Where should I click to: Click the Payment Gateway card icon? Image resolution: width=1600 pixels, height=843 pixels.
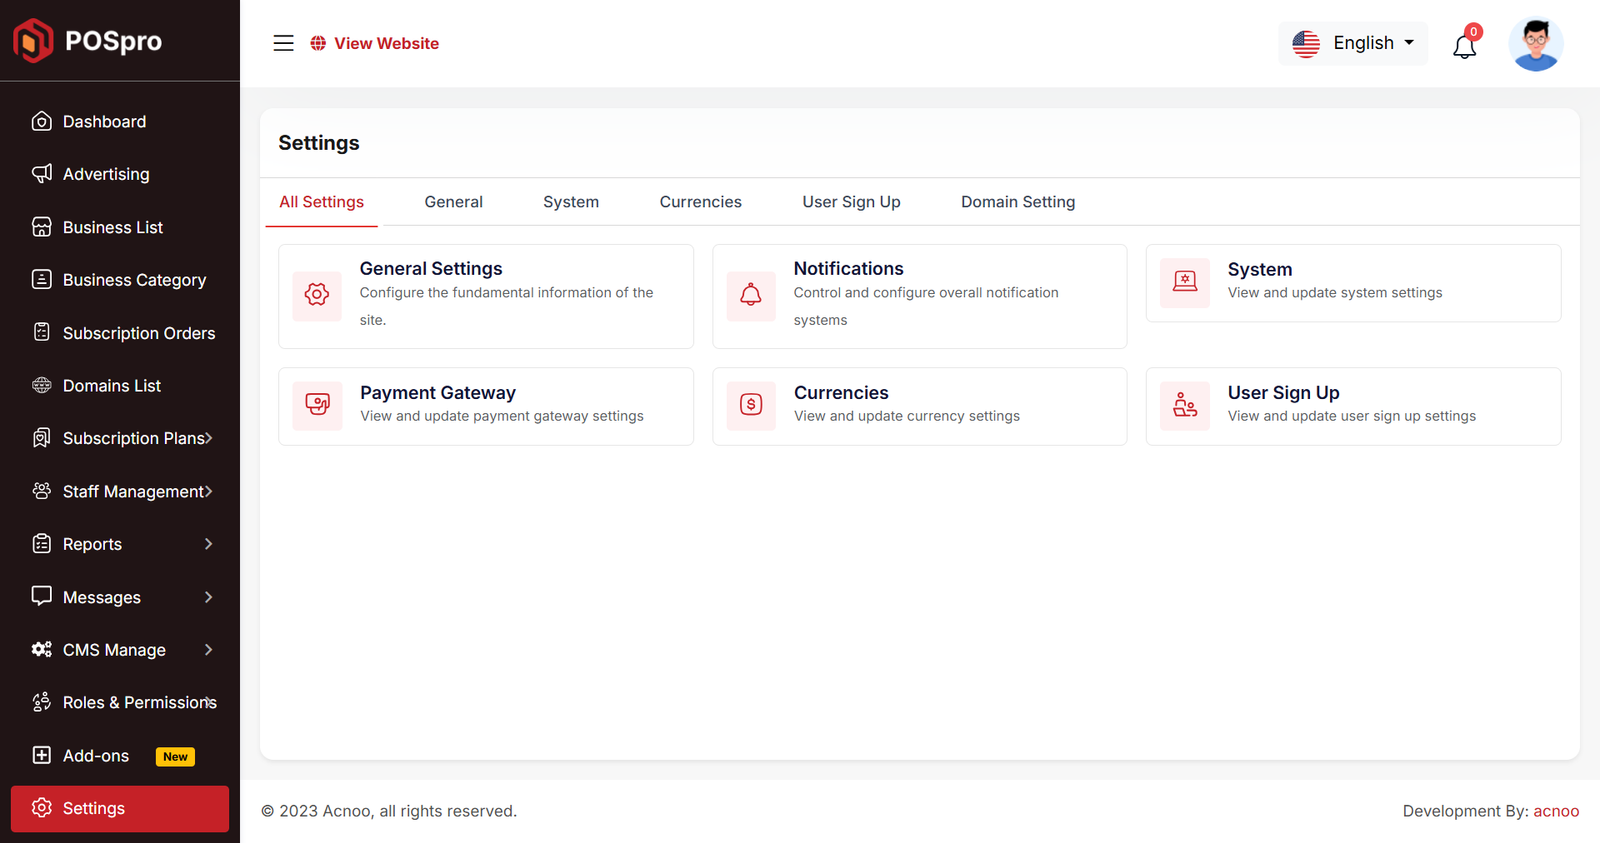click(317, 405)
